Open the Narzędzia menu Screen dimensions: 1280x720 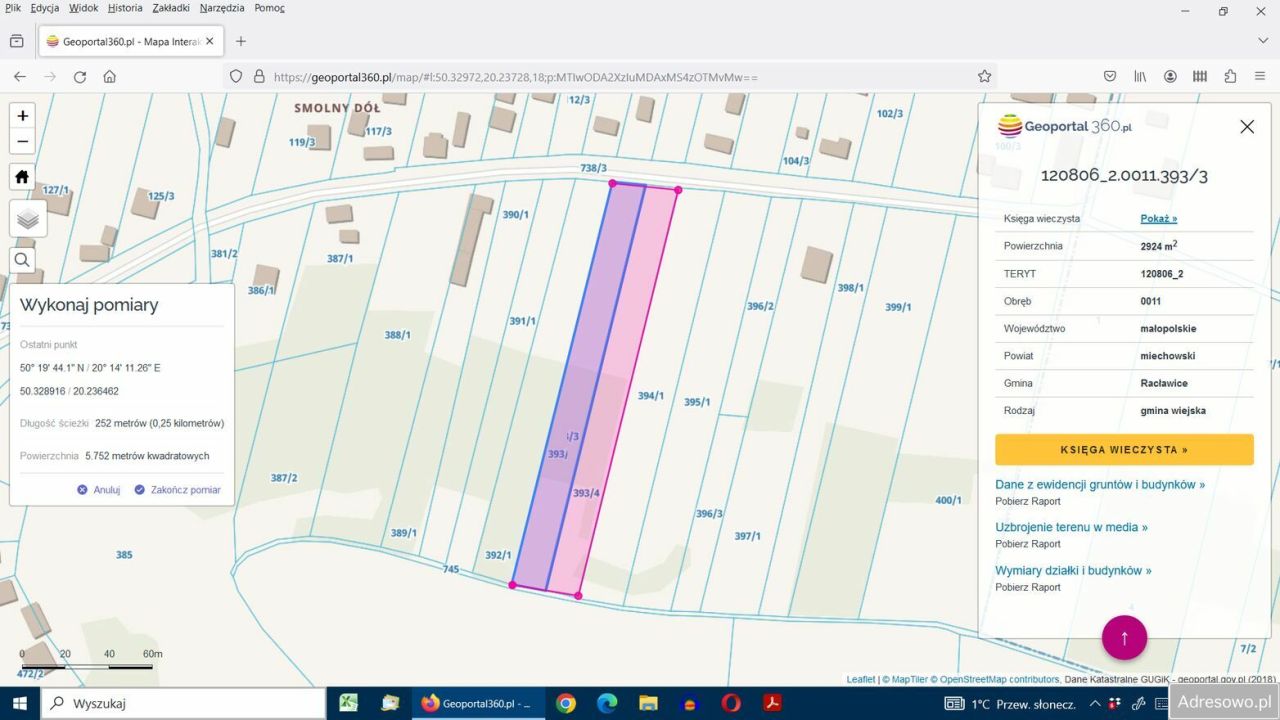[x=221, y=8]
